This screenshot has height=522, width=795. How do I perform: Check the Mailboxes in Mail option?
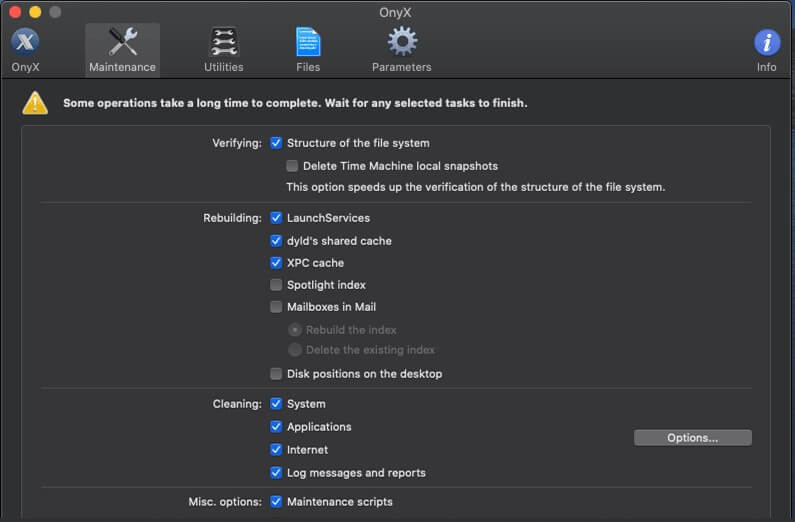pos(277,307)
